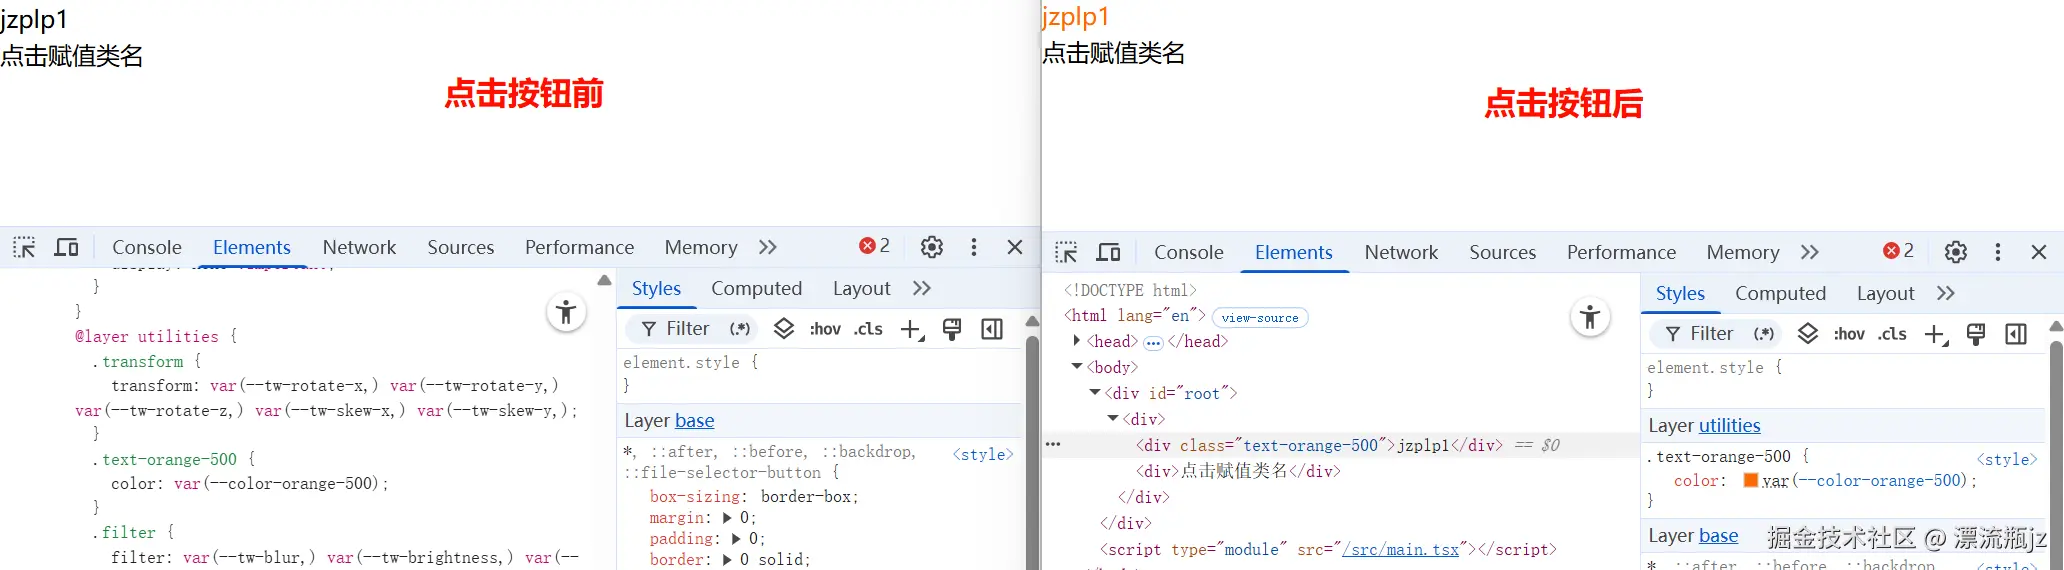This screenshot has height=570, width=2064.
Task: Expand collapsed head contents ellipsis badge
Action: 1153,342
